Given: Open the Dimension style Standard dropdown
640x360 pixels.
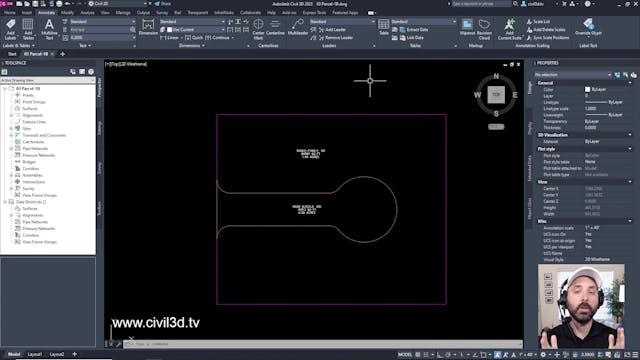Looking at the screenshot, I should point(191,22).
